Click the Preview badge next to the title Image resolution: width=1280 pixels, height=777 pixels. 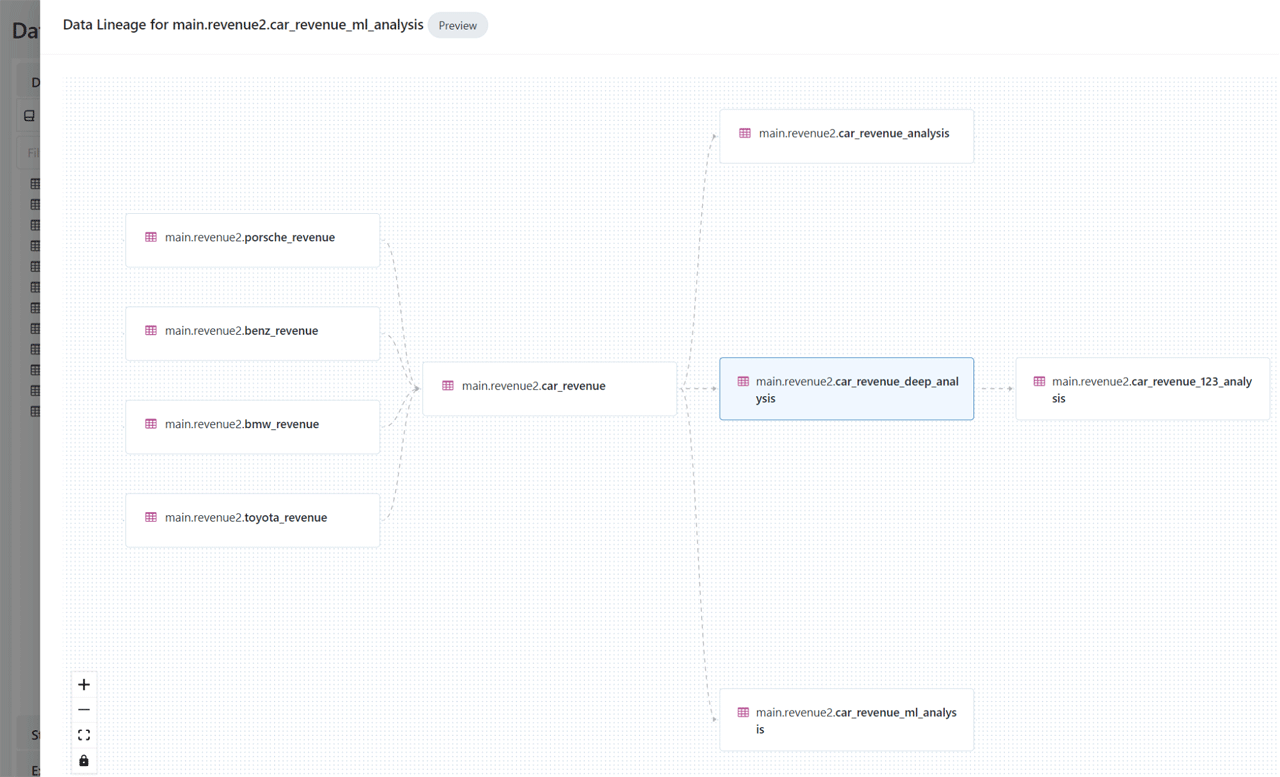(x=457, y=25)
